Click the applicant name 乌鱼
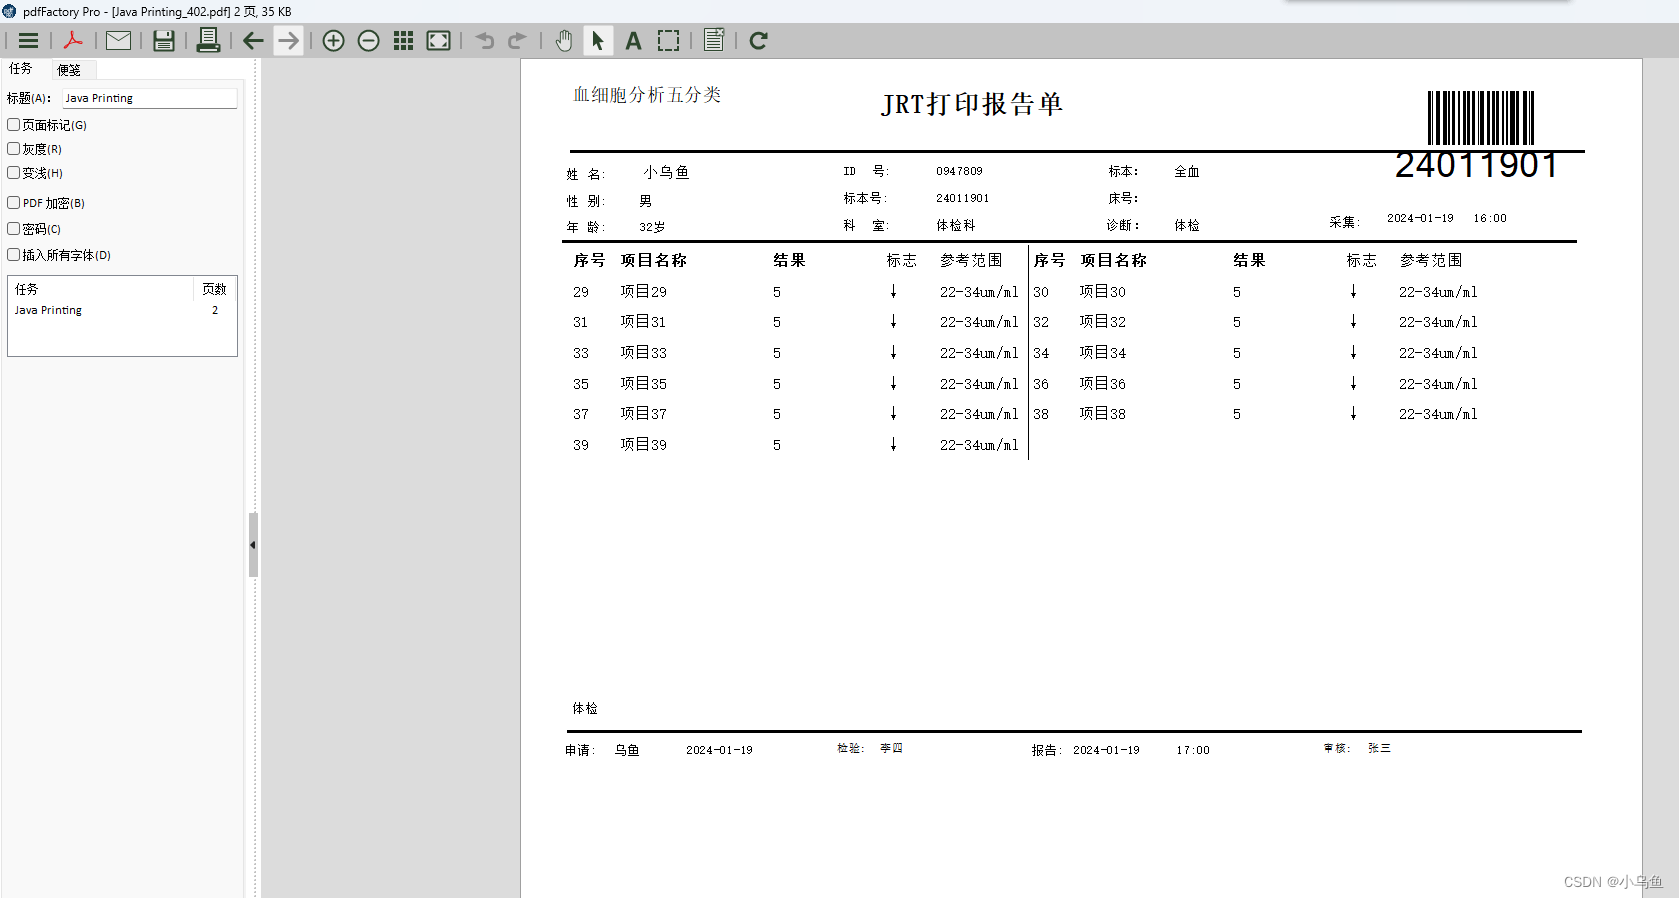This screenshot has height=898, width=1679. pos(627,750)
